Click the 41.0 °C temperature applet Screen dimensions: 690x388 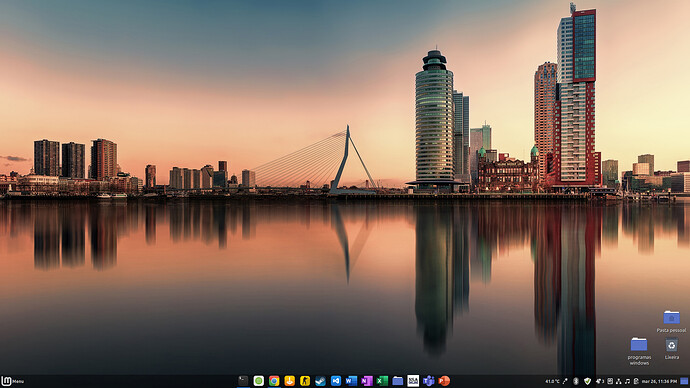pyautogui.click(x=552, y=381)
